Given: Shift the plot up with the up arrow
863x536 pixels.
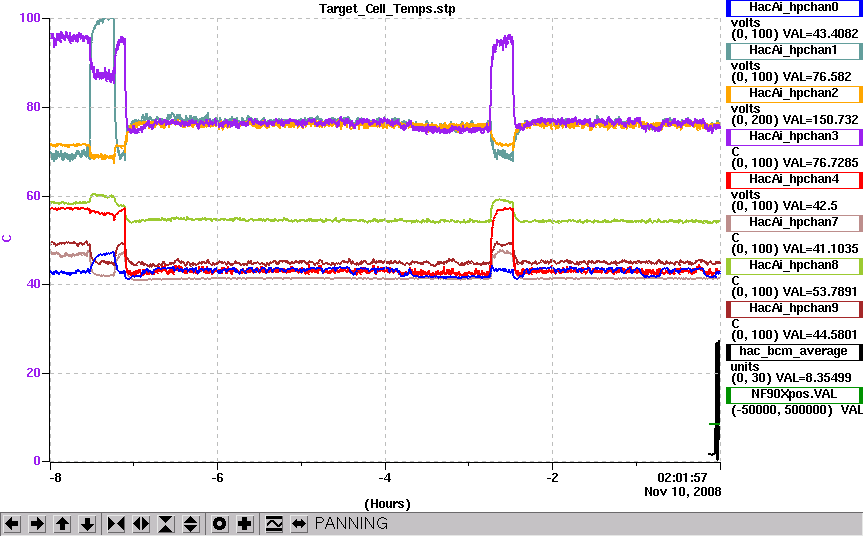Looking at the screenshot, I should 62,523.
